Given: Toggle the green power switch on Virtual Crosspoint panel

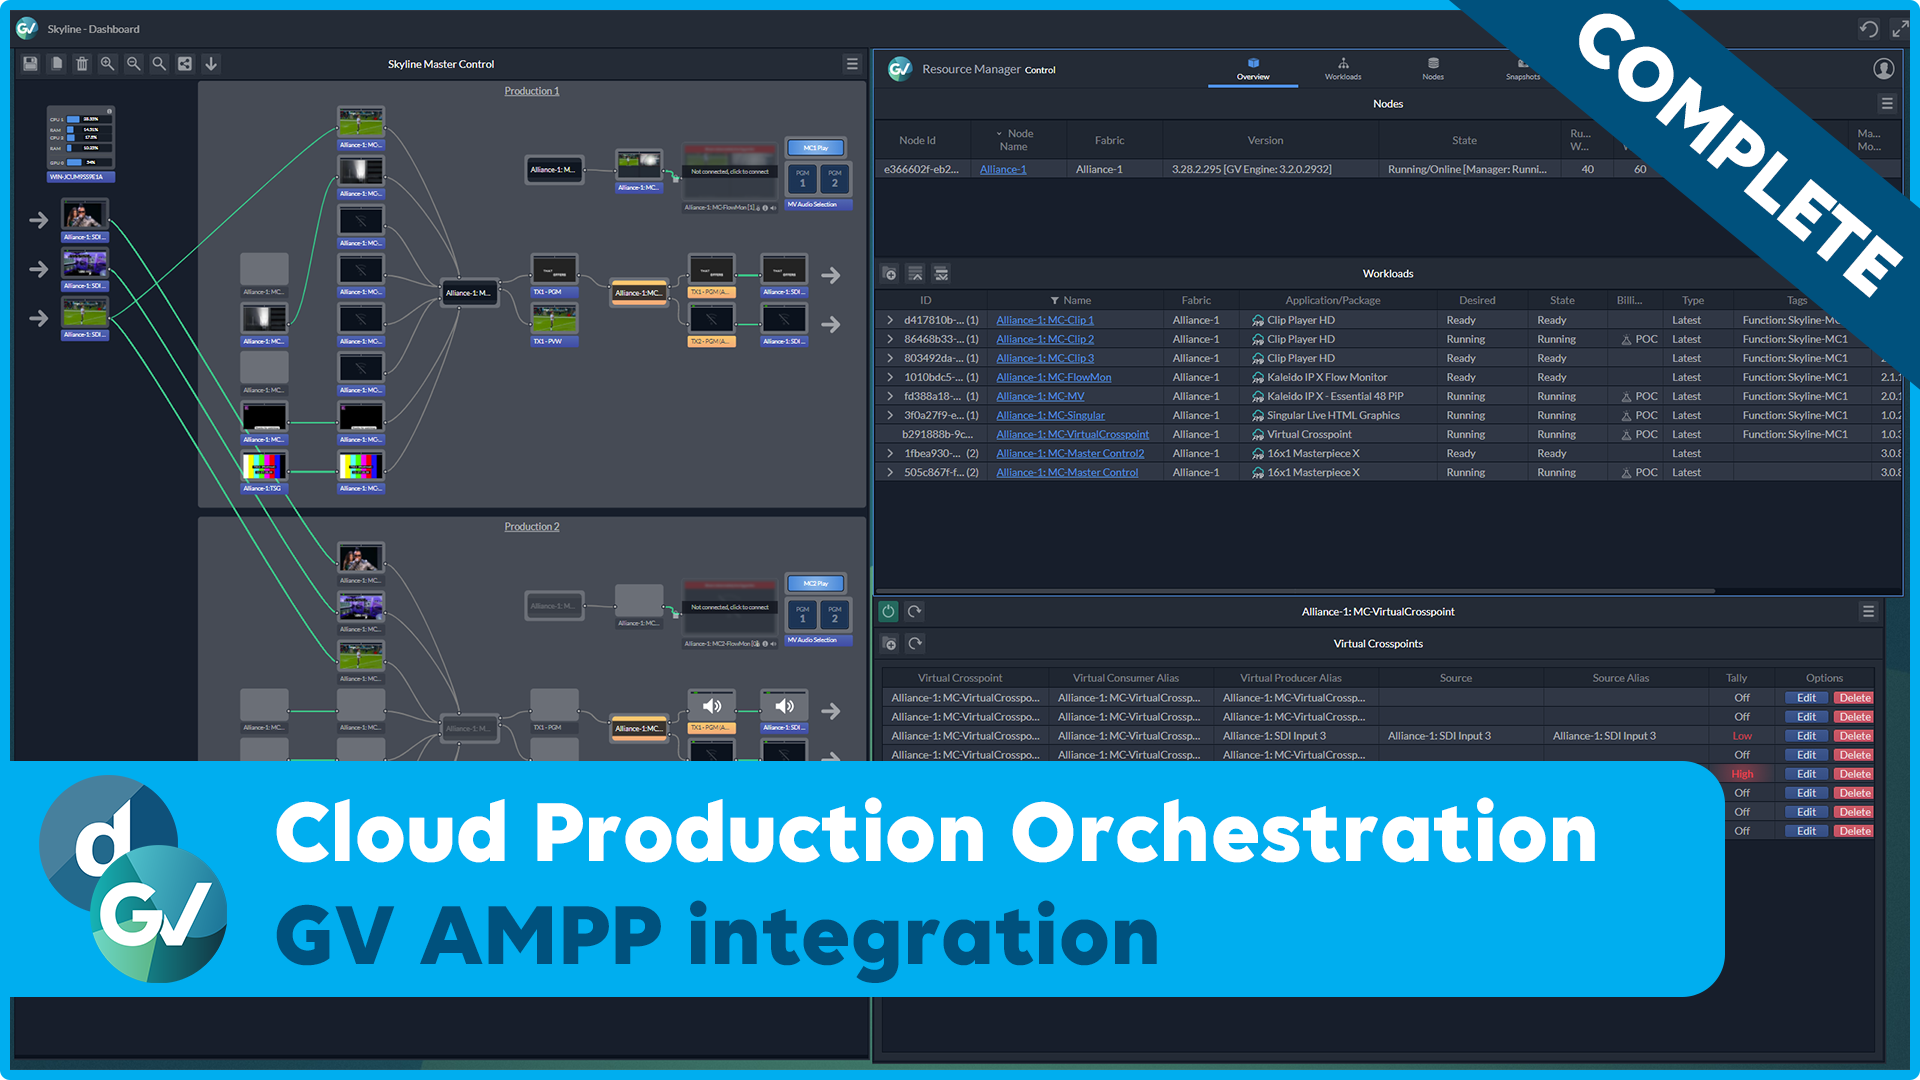Looking at the screenshot, I should tap(887, 611).
